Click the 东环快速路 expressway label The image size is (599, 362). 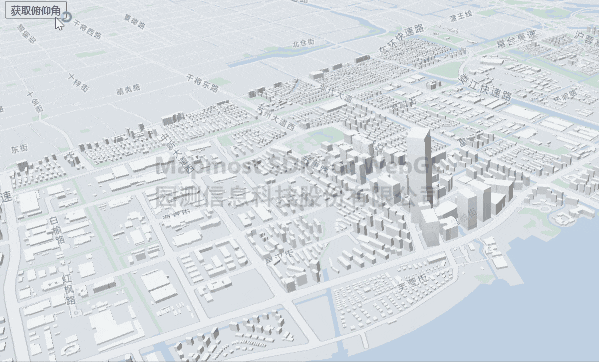(402, 38)
